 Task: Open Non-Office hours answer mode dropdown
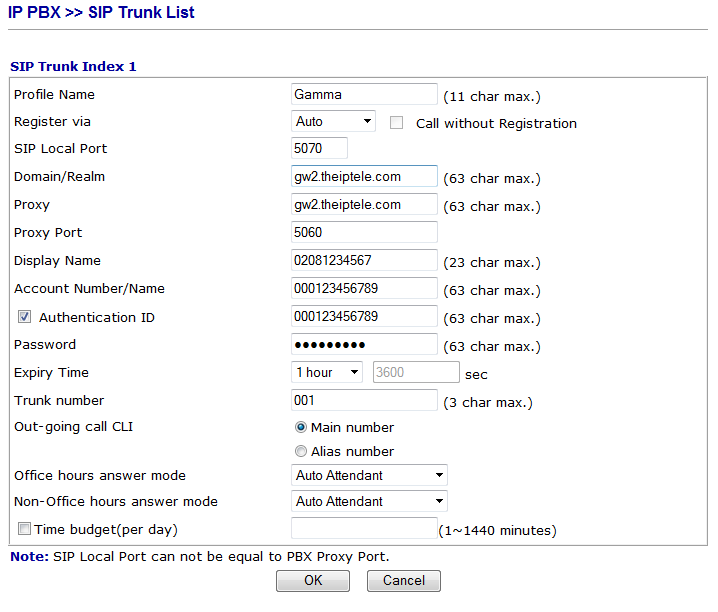tap(369, 501)
